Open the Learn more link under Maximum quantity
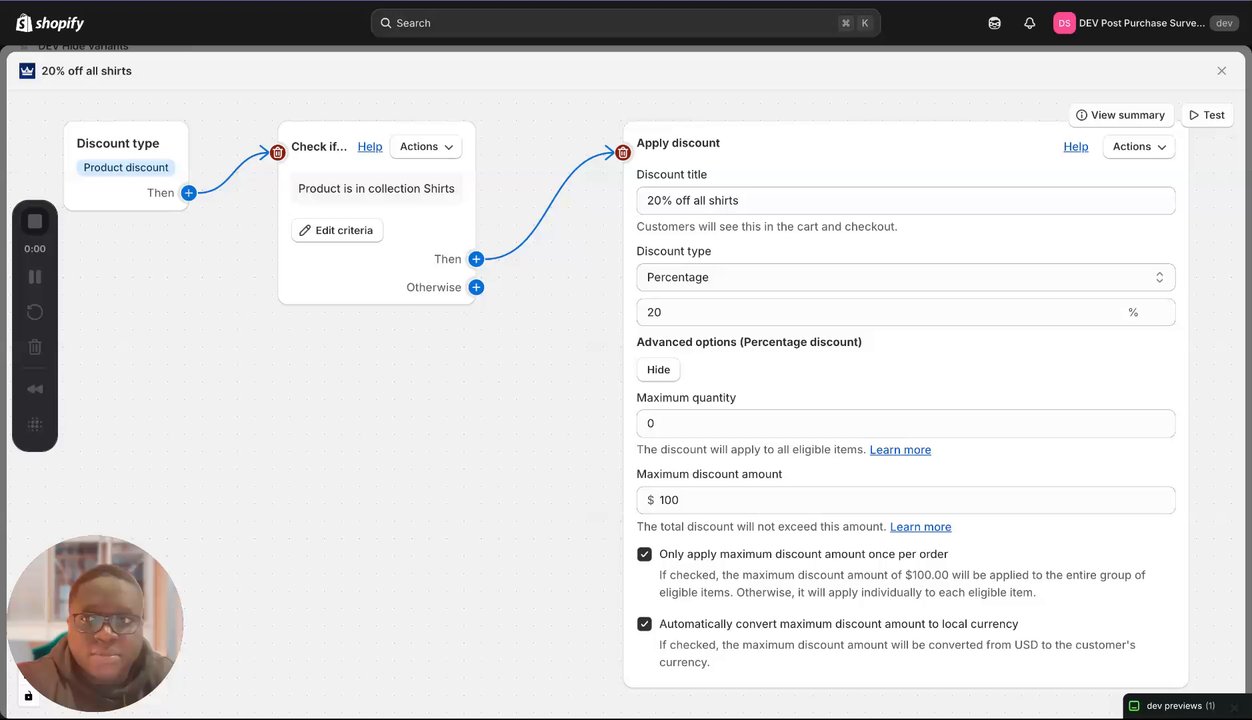This screenshot has height=720, width=1252. [x=900, y=450]
